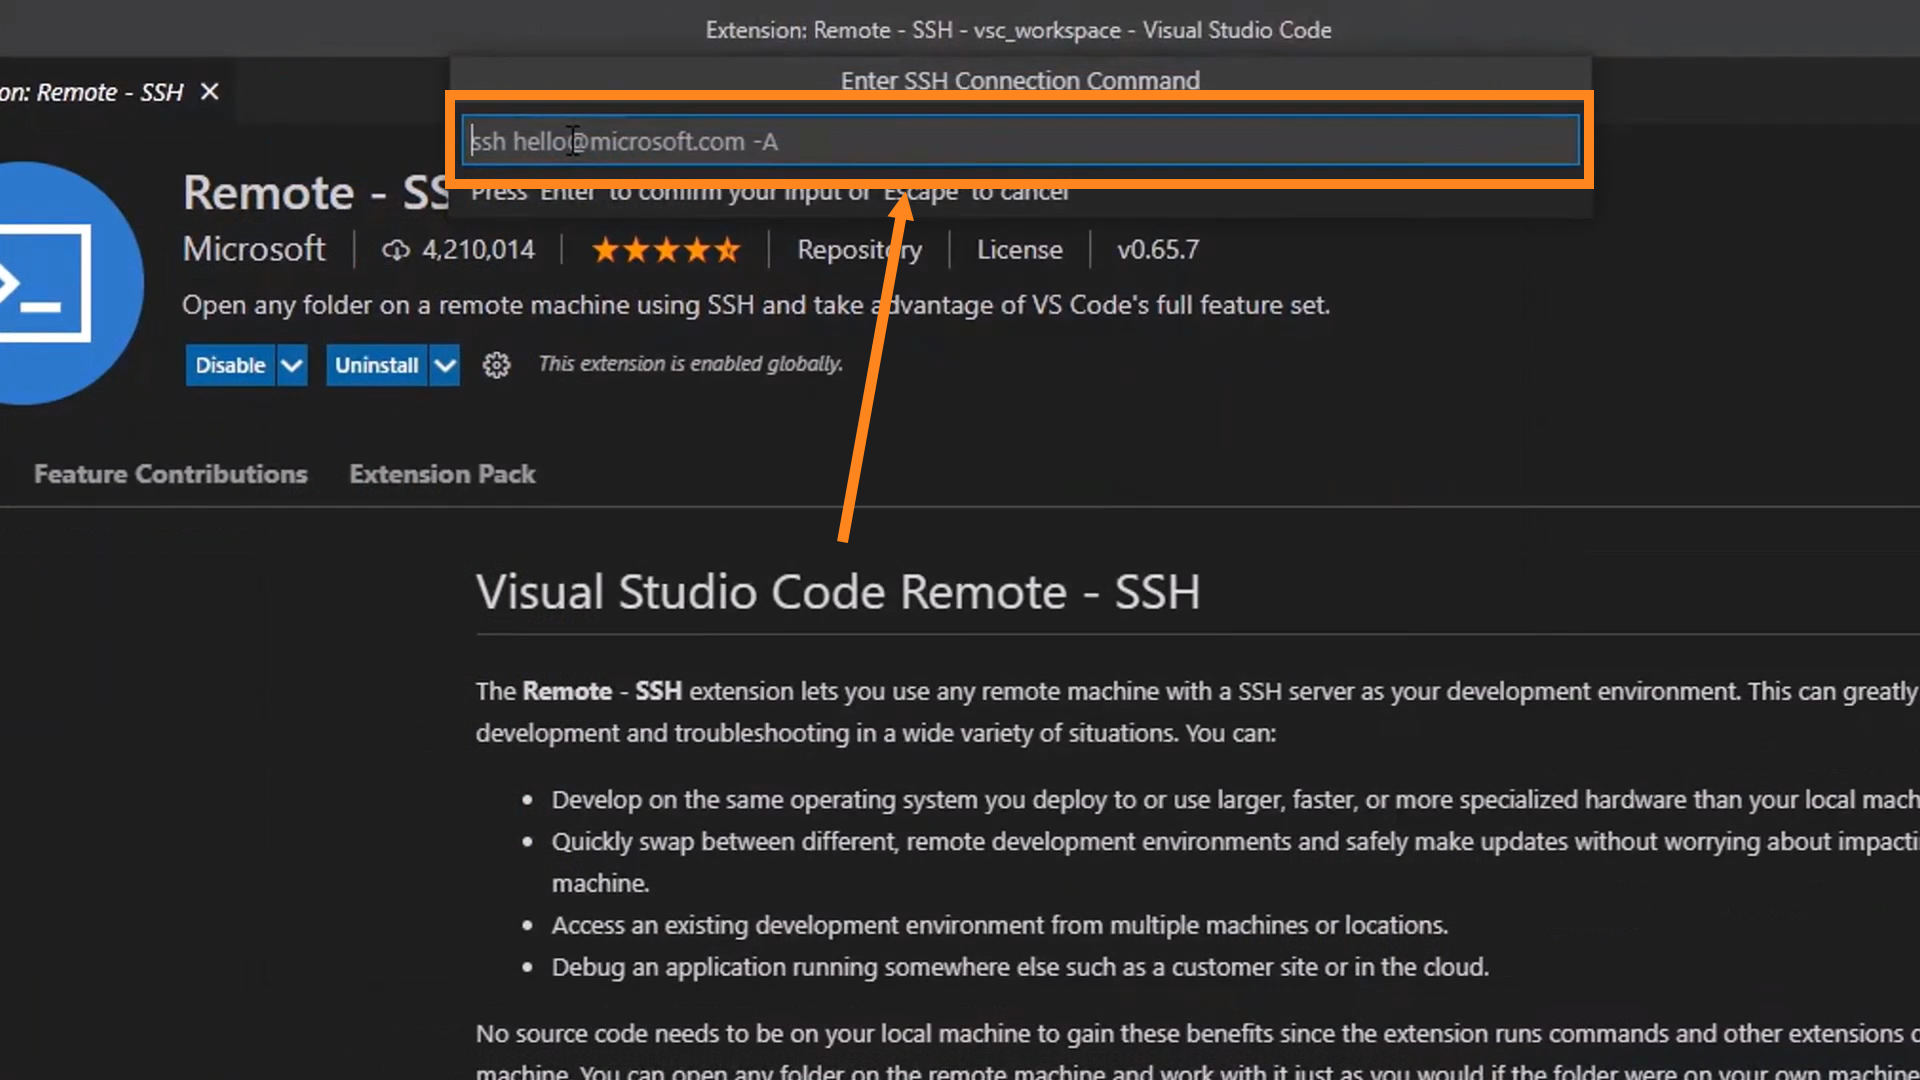Switch to the Extension Pack tab
The width and height of the screenshot is (1920, 1080).
tap(442, 474)
